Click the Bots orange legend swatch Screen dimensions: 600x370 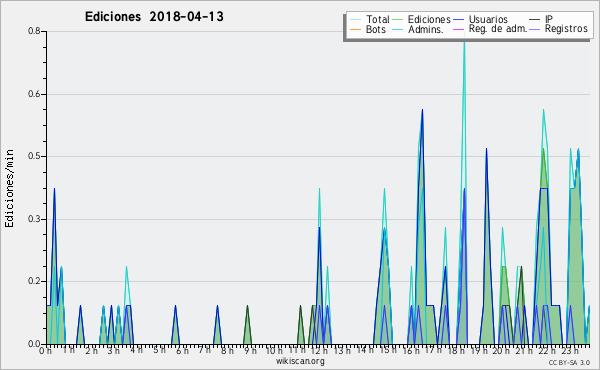[355, 29]
